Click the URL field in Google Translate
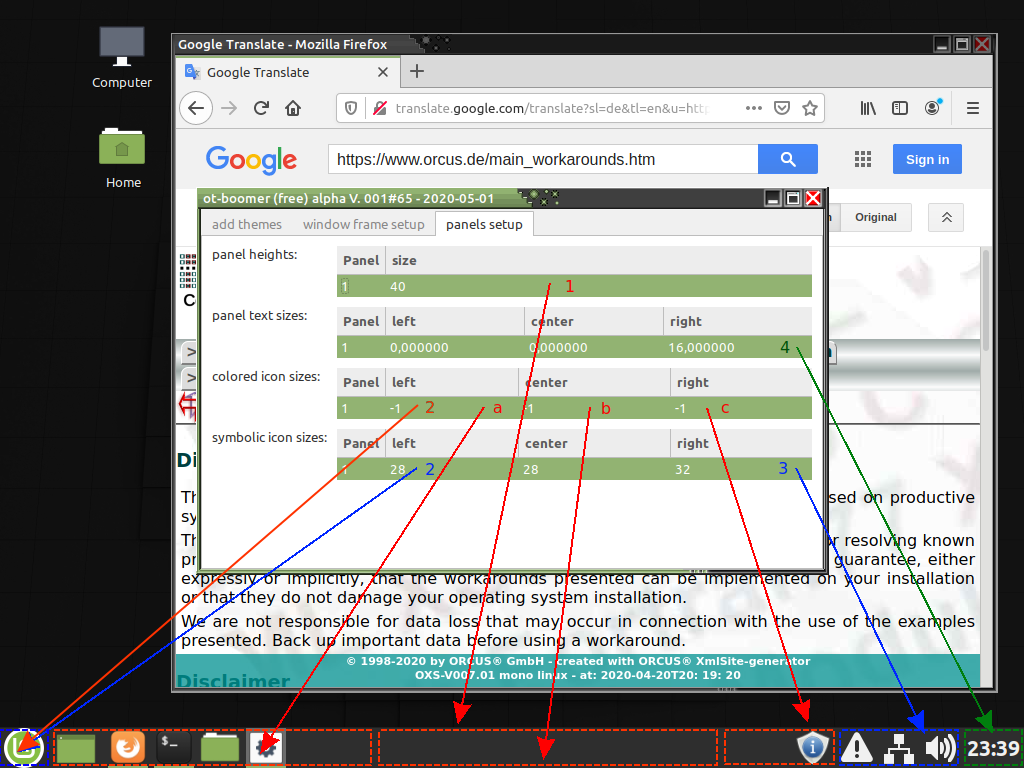This screenshot has height=768, width=1024. click(x=543, y=159)
